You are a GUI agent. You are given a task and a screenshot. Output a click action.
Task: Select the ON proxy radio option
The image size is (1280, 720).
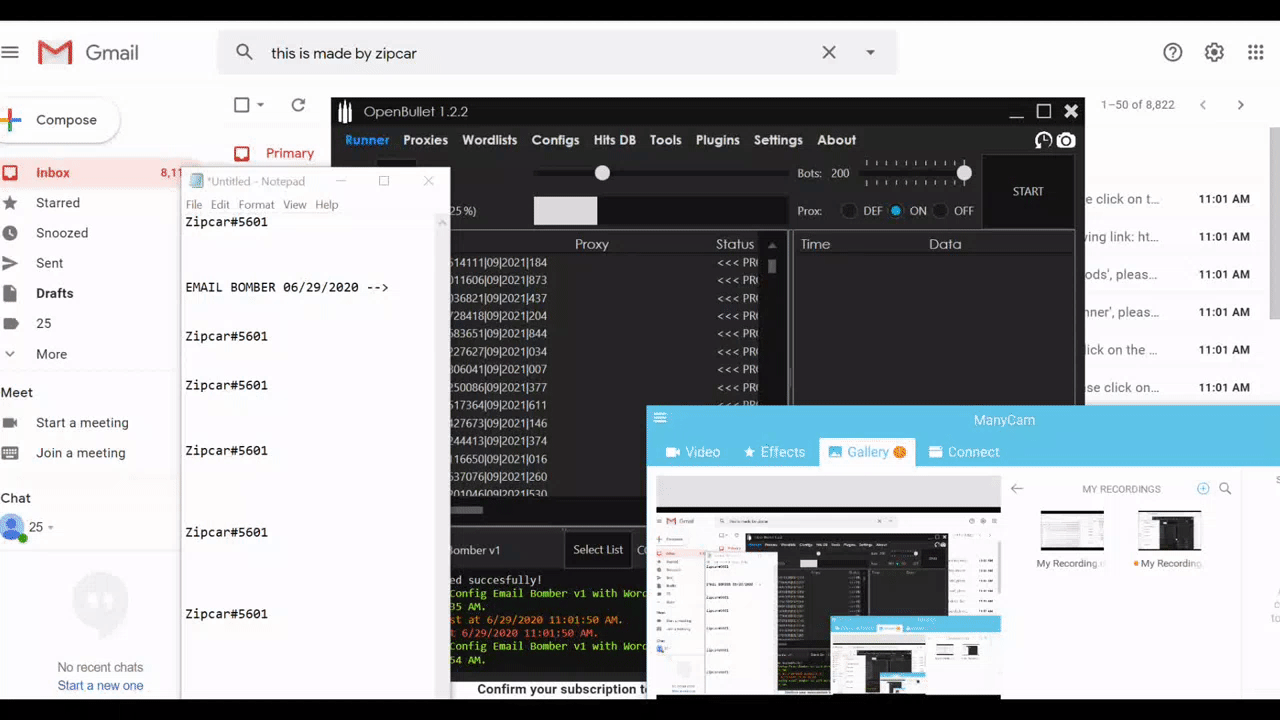pos(896,211)
